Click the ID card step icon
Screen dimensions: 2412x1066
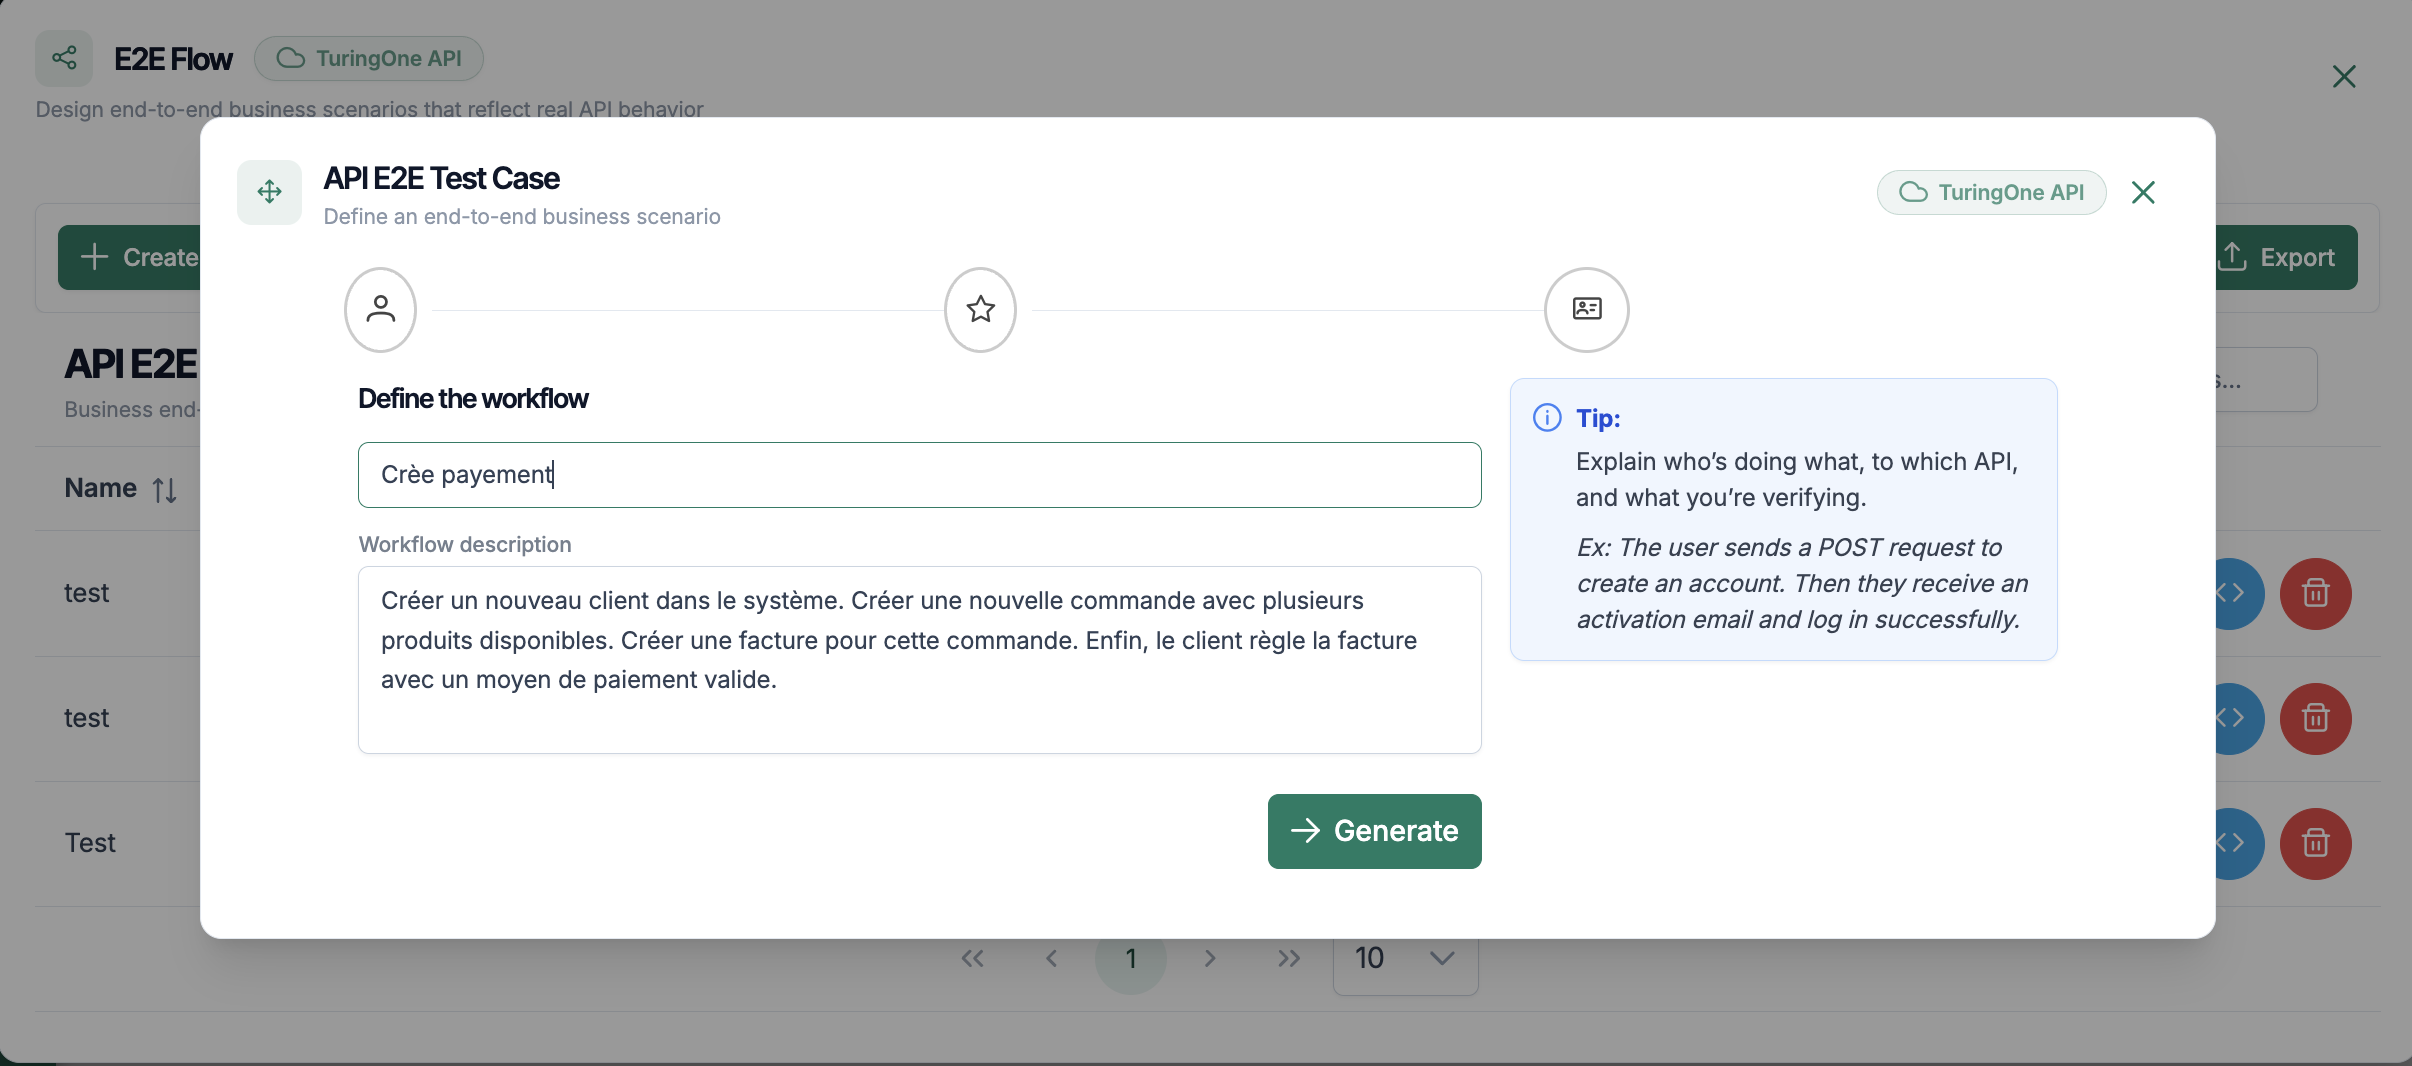pos(1586,309)
